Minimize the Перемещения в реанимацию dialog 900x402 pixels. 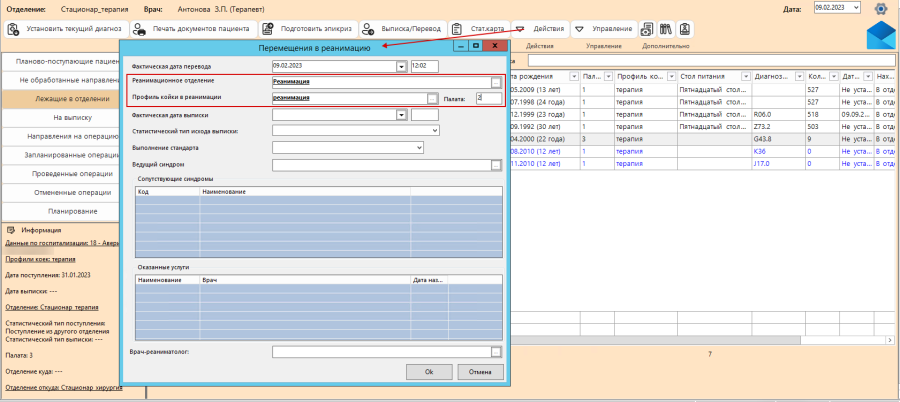tap(460, 45)
